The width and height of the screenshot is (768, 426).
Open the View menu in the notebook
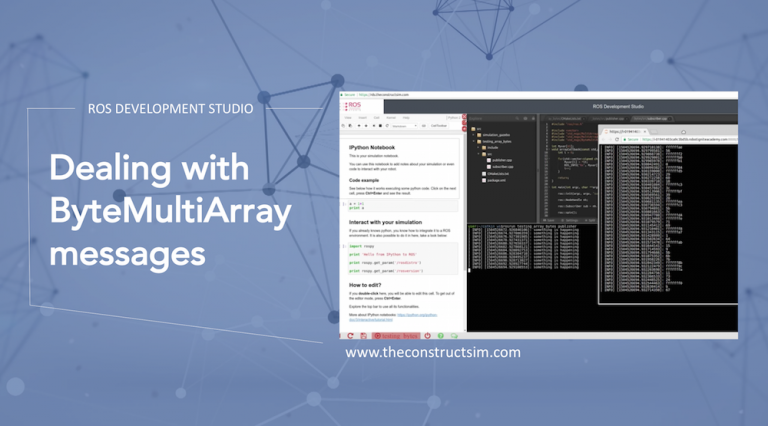[348, 118]
